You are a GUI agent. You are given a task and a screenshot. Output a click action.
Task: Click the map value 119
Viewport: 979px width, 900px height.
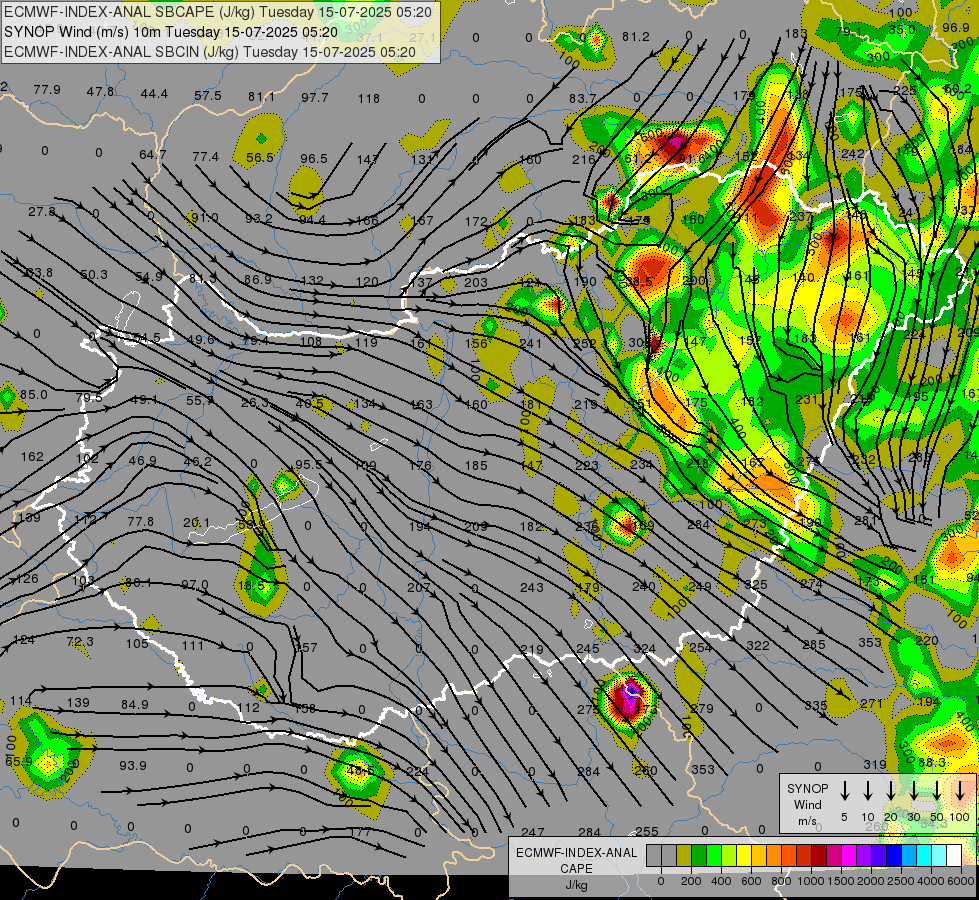(366, 342)
